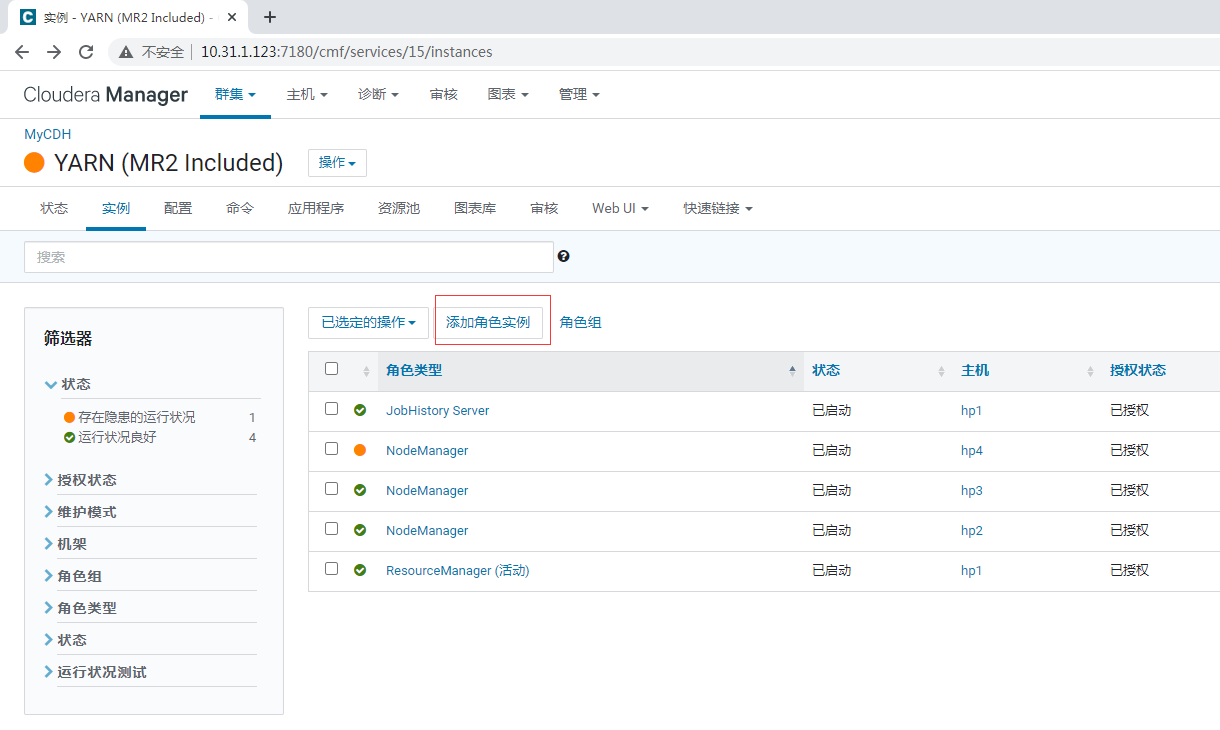Open host hp4 link
This screenshot has width=1220, height=730.
tap(972, 450)
